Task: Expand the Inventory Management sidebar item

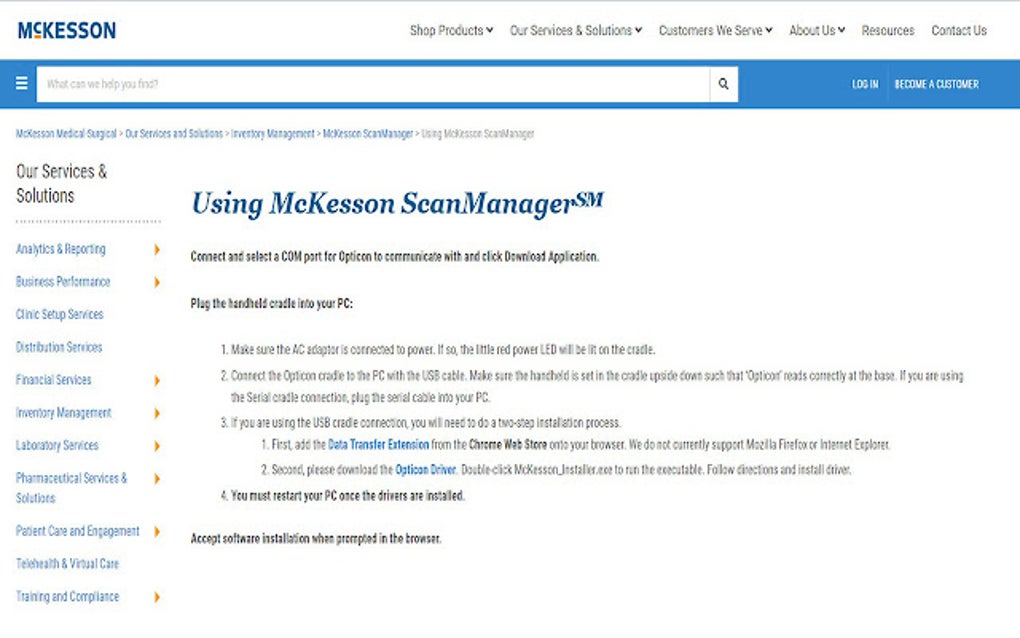Action: click(157, 413)
